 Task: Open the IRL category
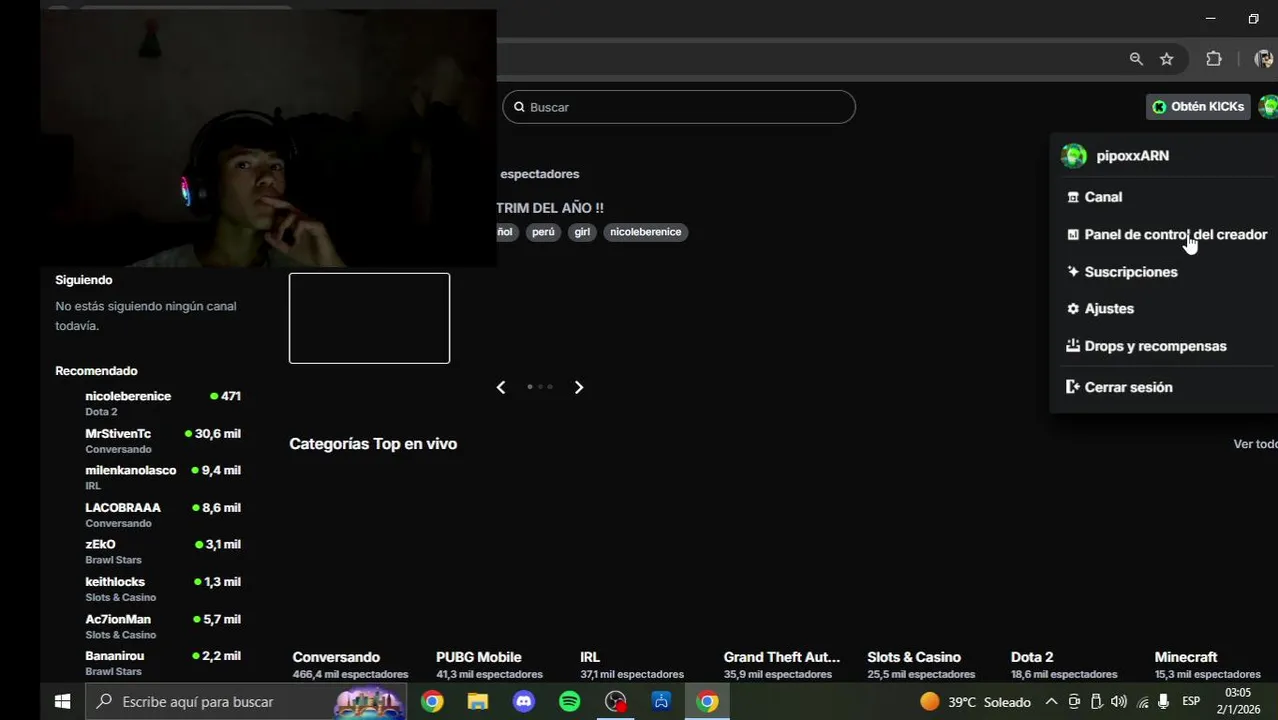(590, 657)
